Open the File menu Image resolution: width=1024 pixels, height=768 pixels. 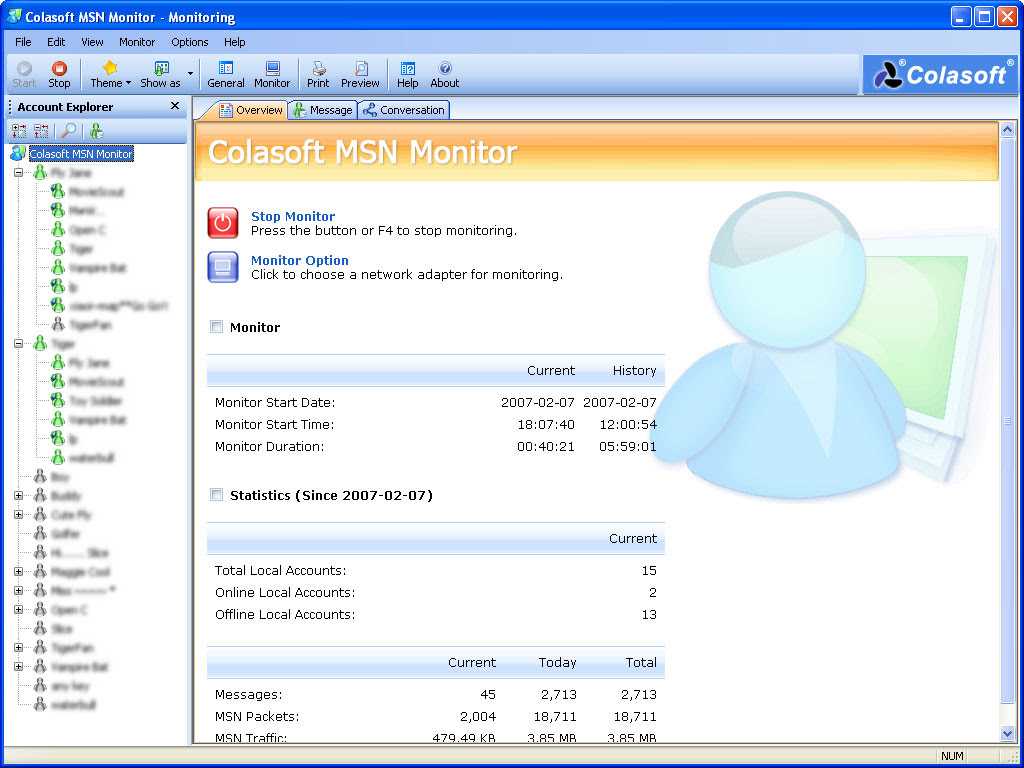[23, 42]
